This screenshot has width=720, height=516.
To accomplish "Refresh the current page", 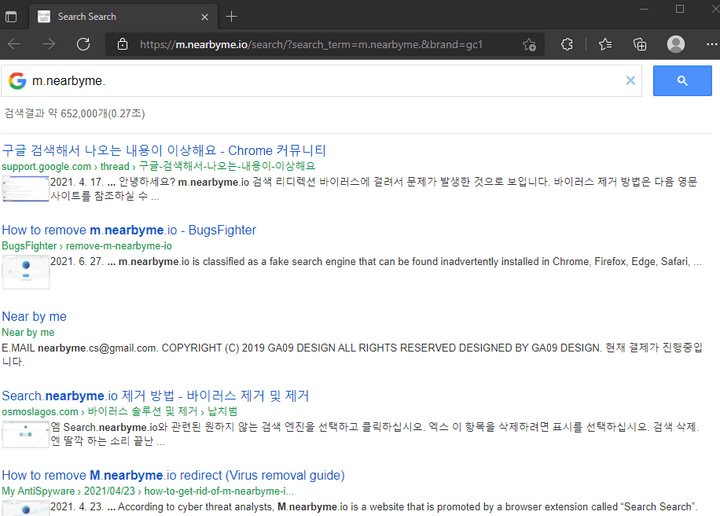I will [x=83, y=45].
